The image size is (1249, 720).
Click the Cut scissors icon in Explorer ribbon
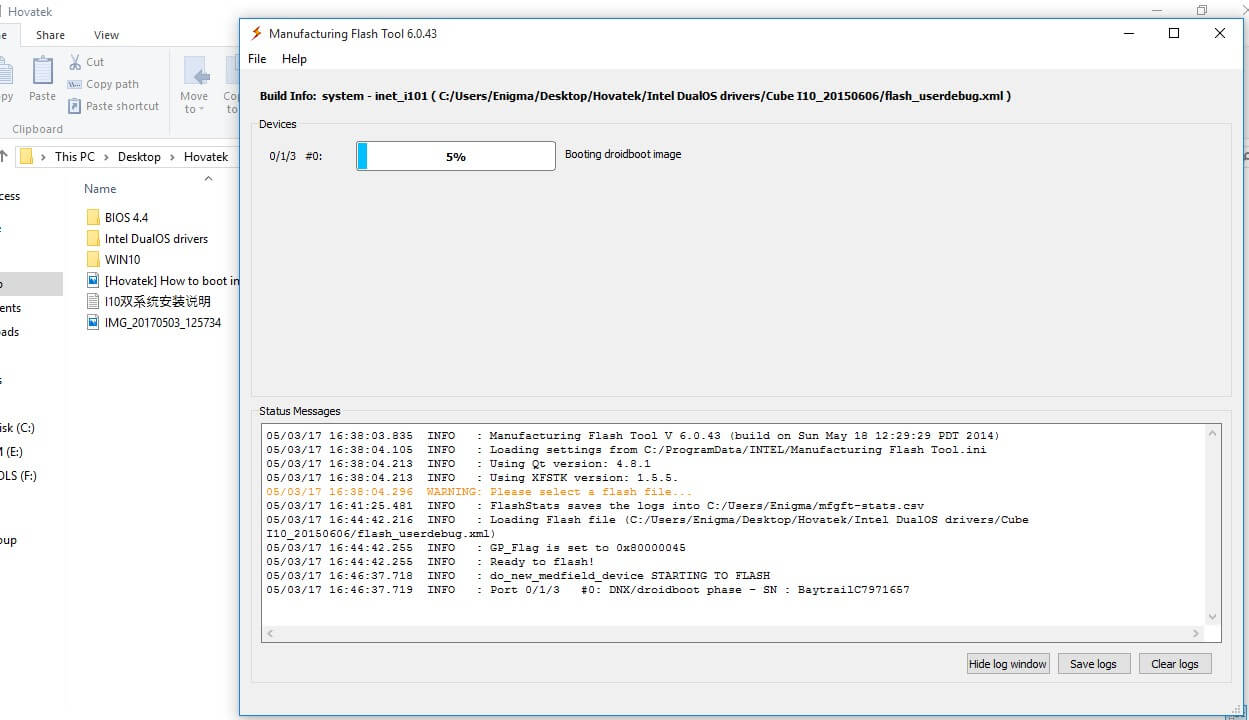(76, 61)
